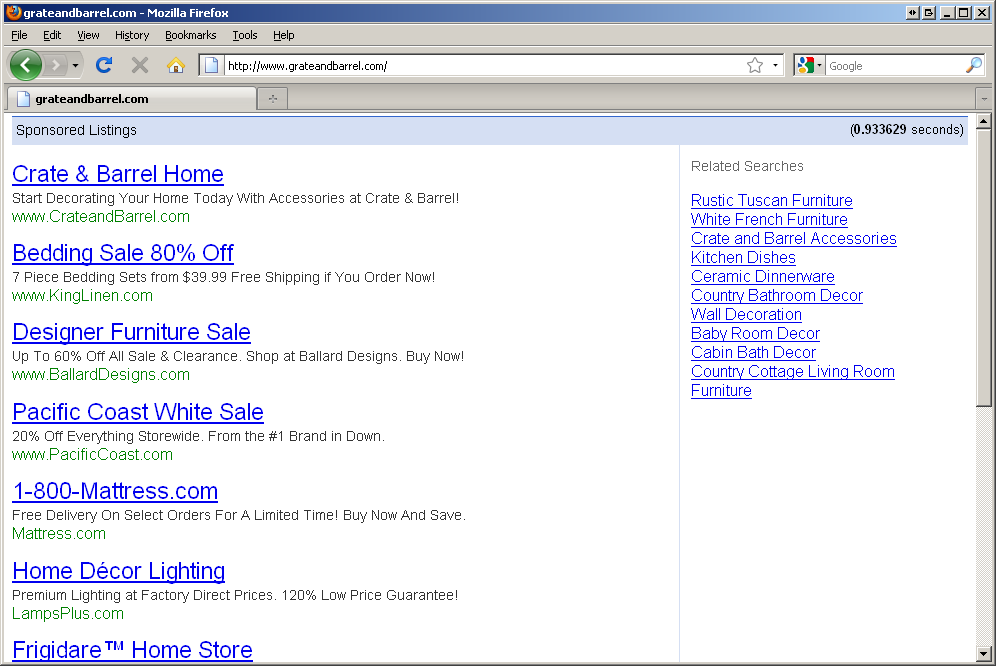Click the Ceramic Dinnerware related search
Viewport: 996px width, 666px height.
click(763, 276)
